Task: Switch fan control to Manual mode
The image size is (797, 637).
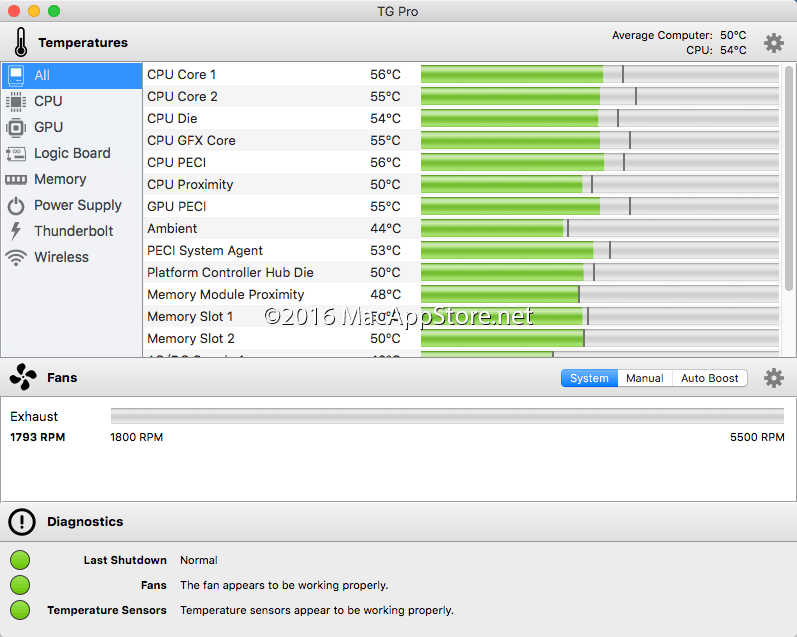Action: tap(644, 378)
